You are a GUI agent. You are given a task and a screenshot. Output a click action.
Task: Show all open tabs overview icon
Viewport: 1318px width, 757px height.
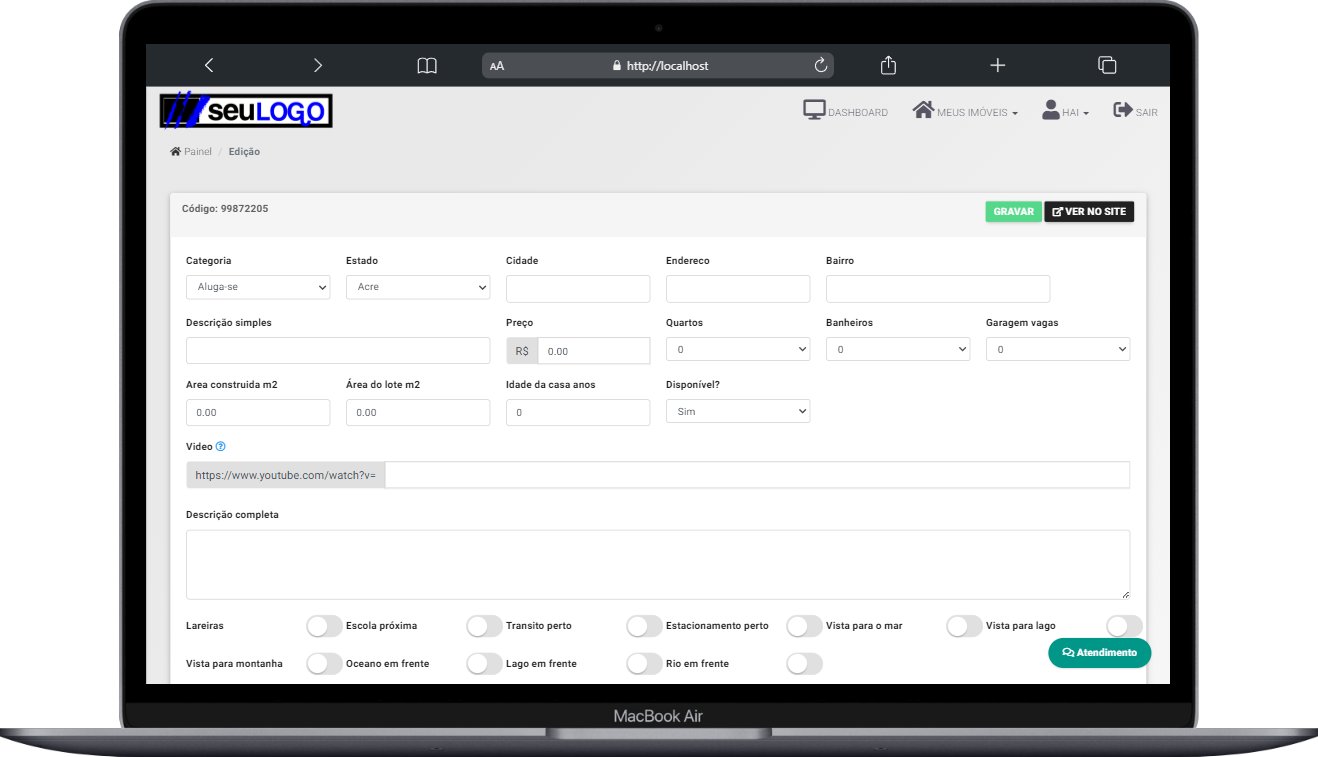(x=1107, y=65)
